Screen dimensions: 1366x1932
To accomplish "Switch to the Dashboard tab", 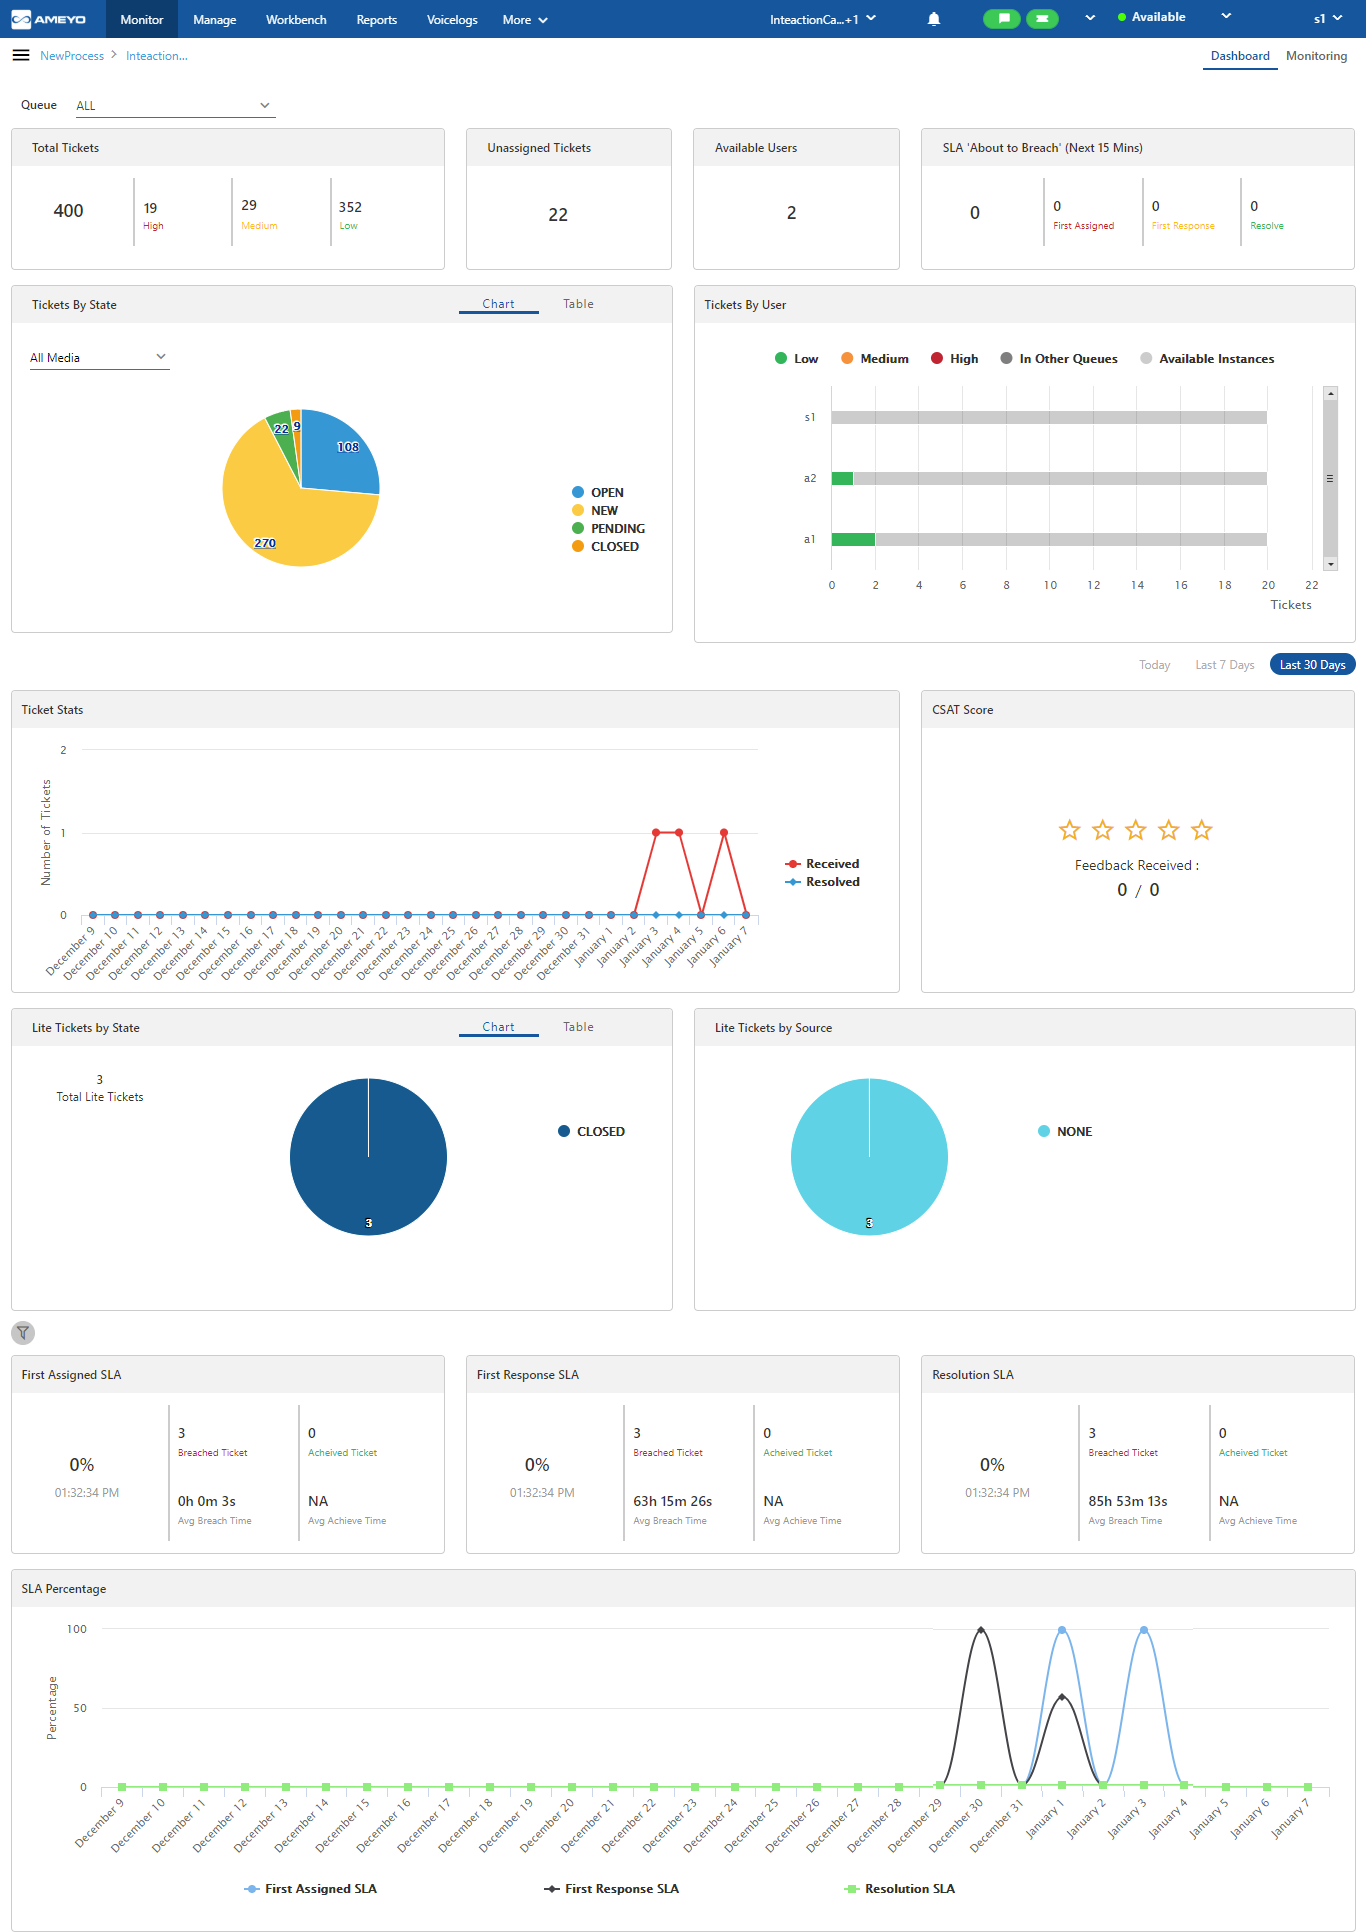I will click(1240, 56).
